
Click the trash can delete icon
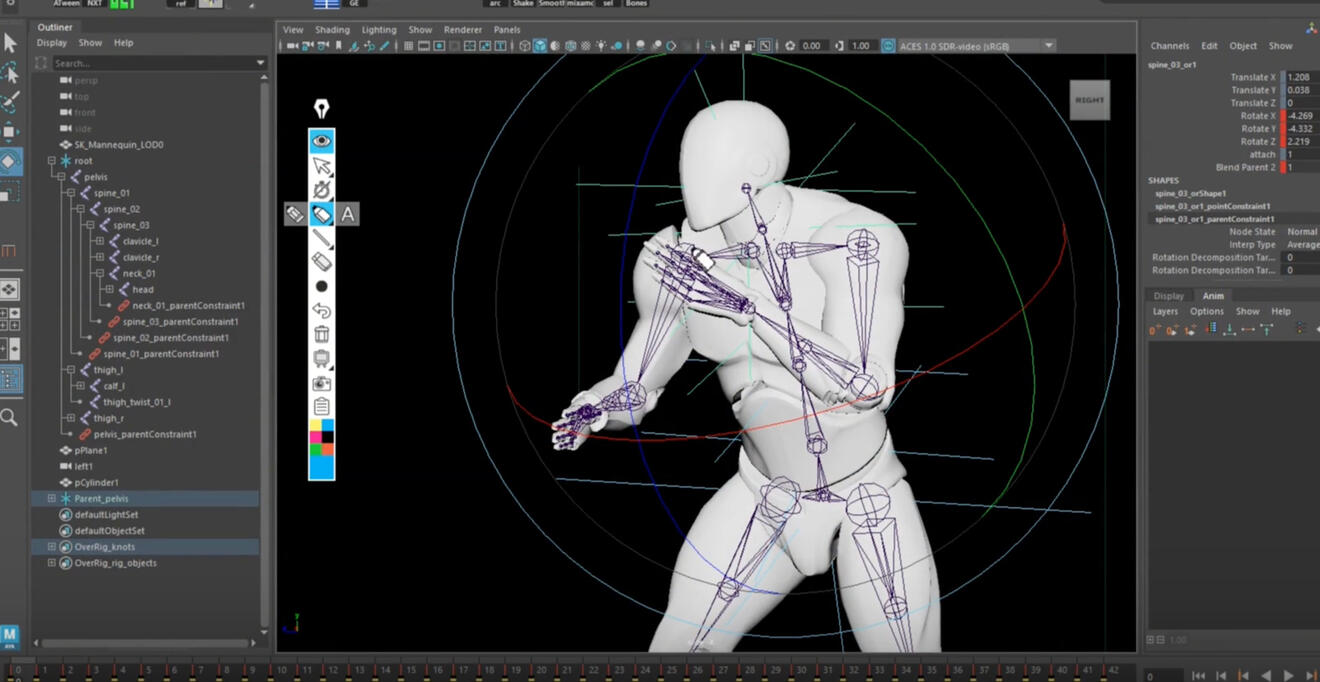point(321,334)
